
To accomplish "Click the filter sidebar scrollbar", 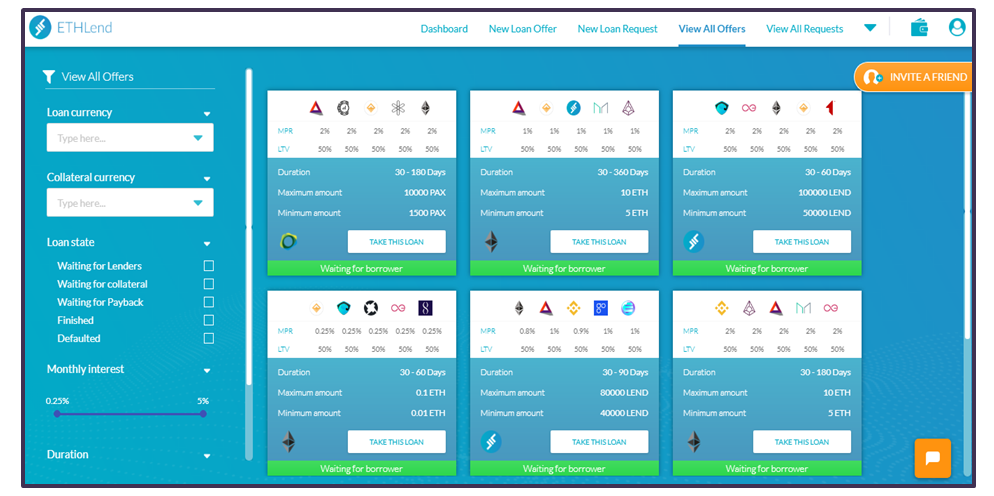I will [x=249, y=227].
